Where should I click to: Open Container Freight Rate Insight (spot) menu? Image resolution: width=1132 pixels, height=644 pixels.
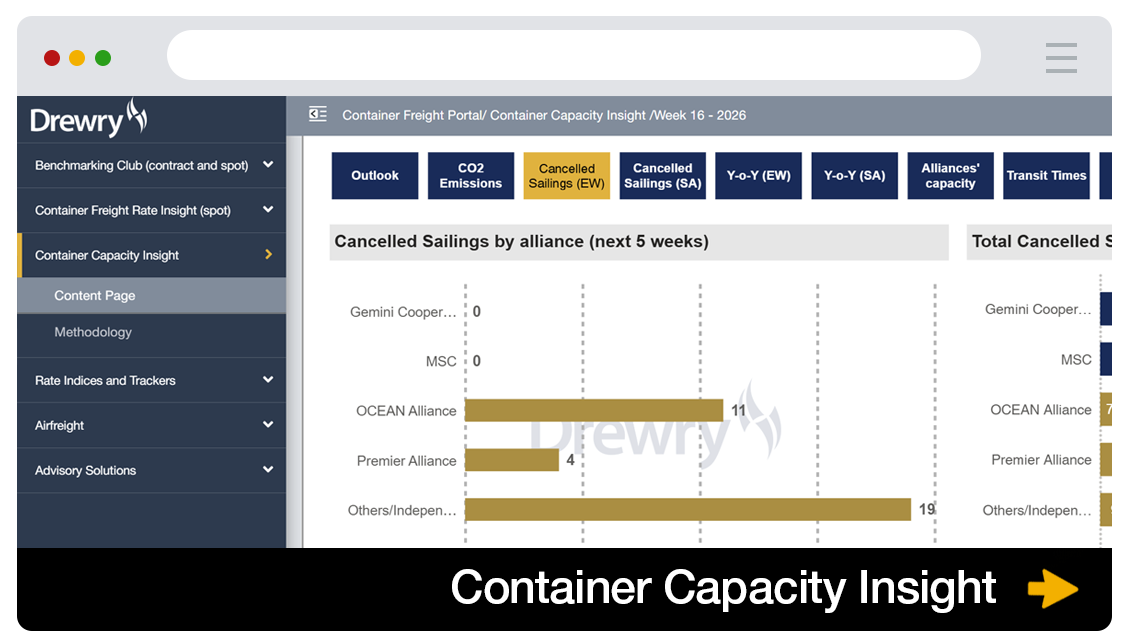152,210
